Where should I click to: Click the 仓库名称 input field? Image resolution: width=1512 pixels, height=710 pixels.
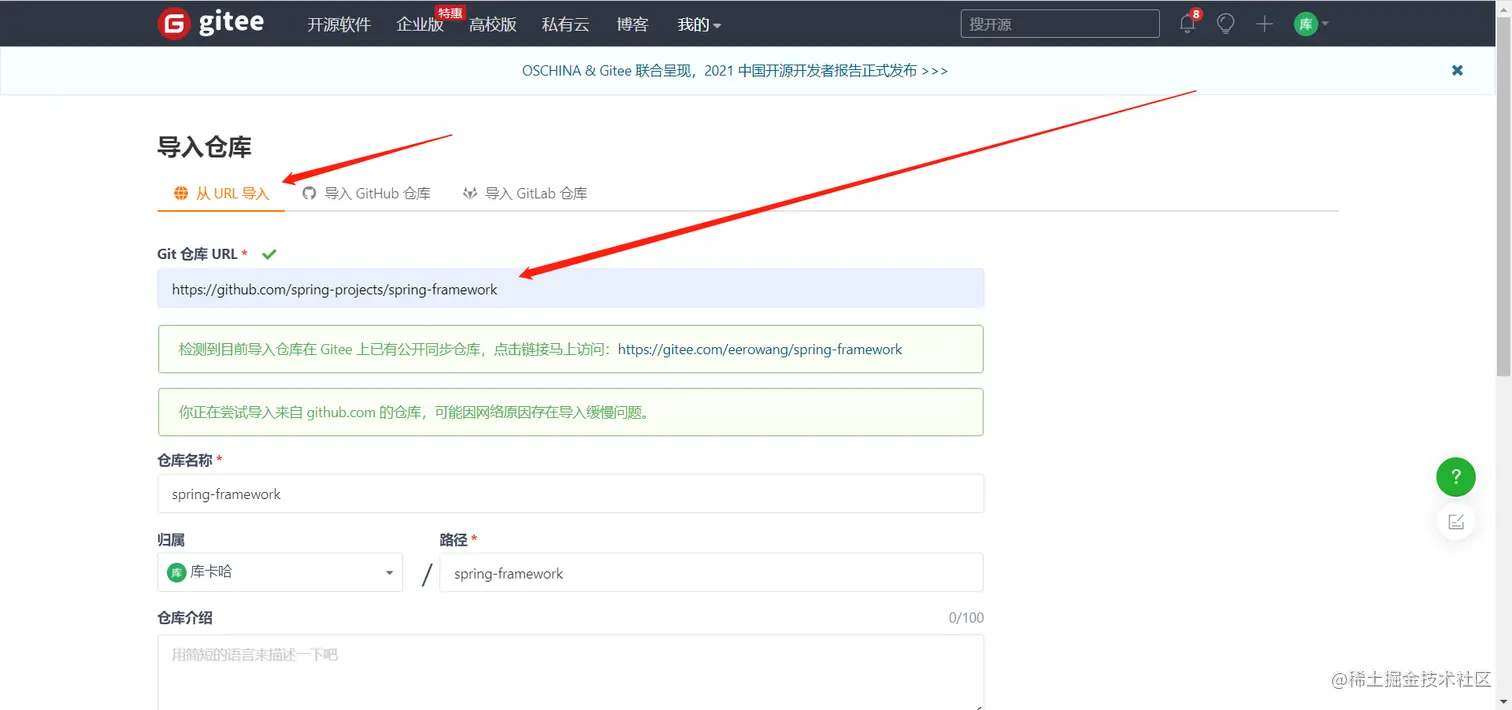[x=571, y=494]
